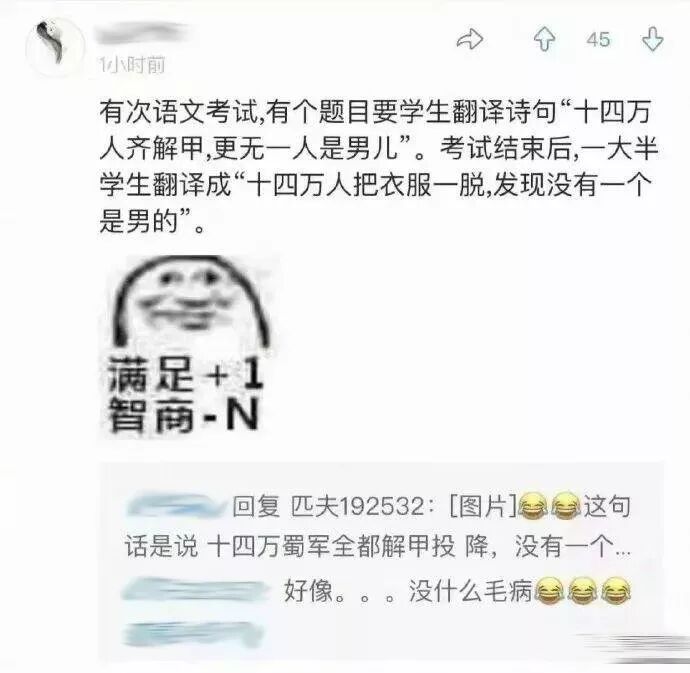The width and height of the screenshot is (690, 673).
Task: Click the share arrow icon
Action: click(470, 39)
